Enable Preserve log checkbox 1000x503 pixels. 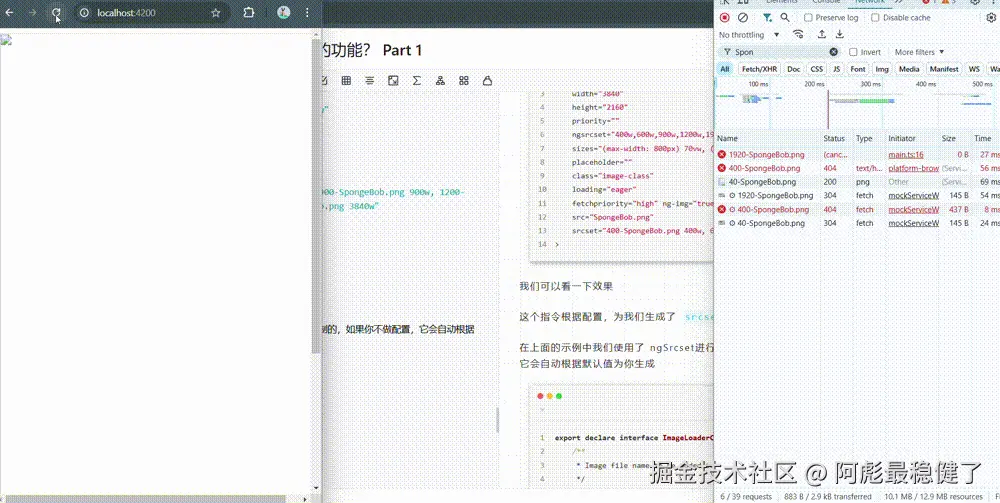[808, 18]
